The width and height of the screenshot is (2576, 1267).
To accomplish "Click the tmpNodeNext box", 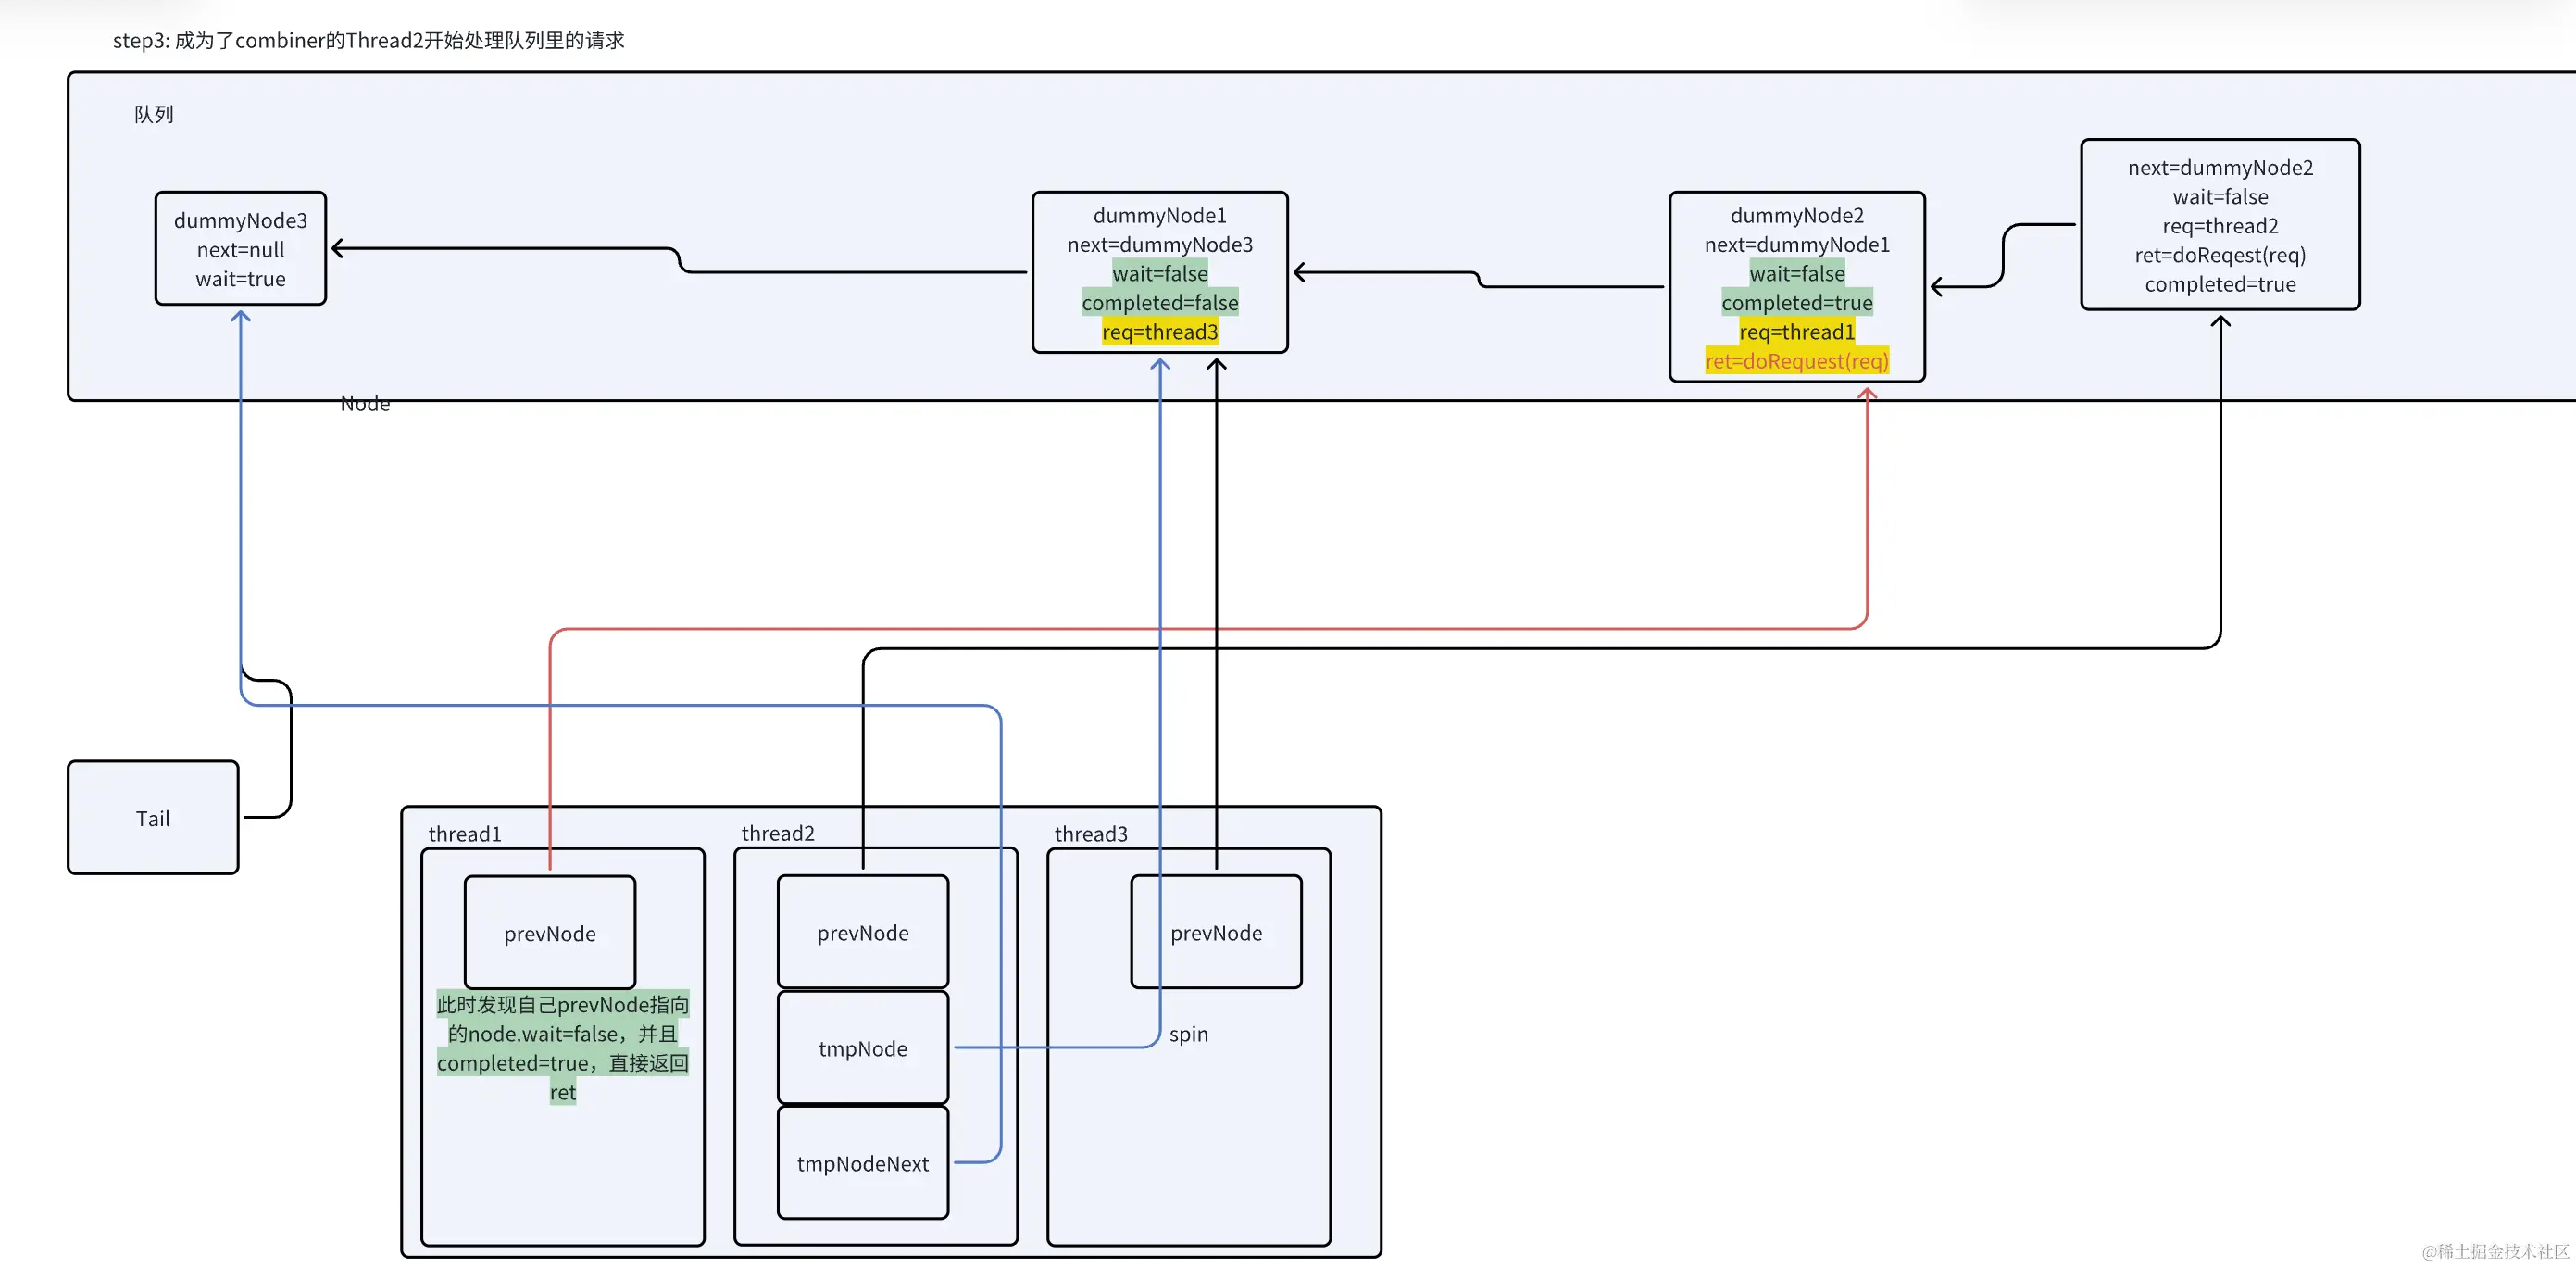I will 862,1163.
